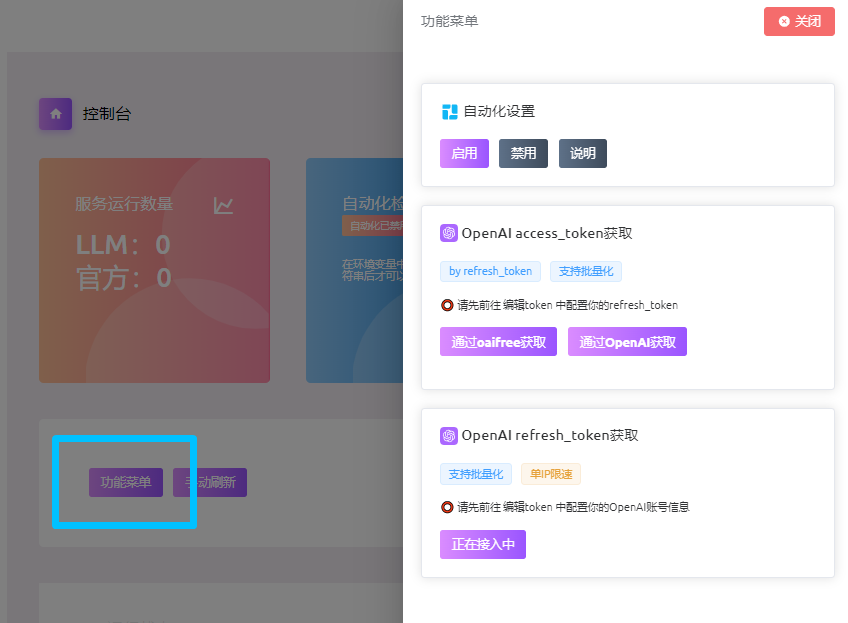The image size is (848, 623).
Task: Close the 功能菜单 drawer with 关闭
Action: coord(799,21)
